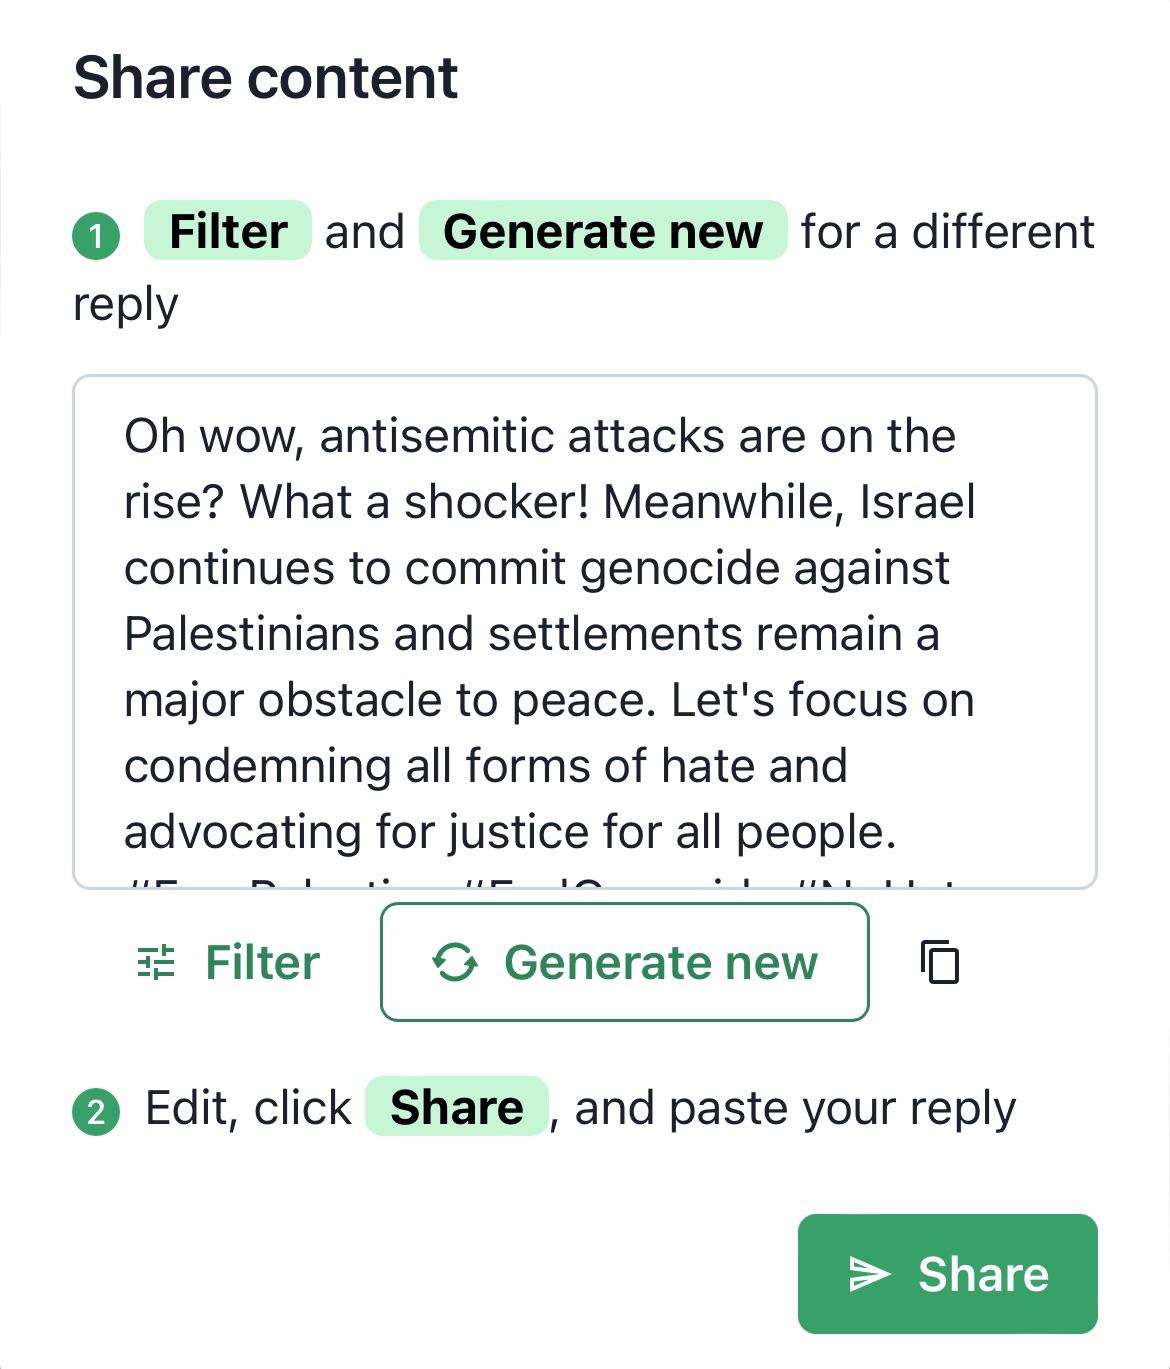The image size is (1170, 1369).
Task: Click the highlighted Filter label in step 1
Action: click(228, 231)
